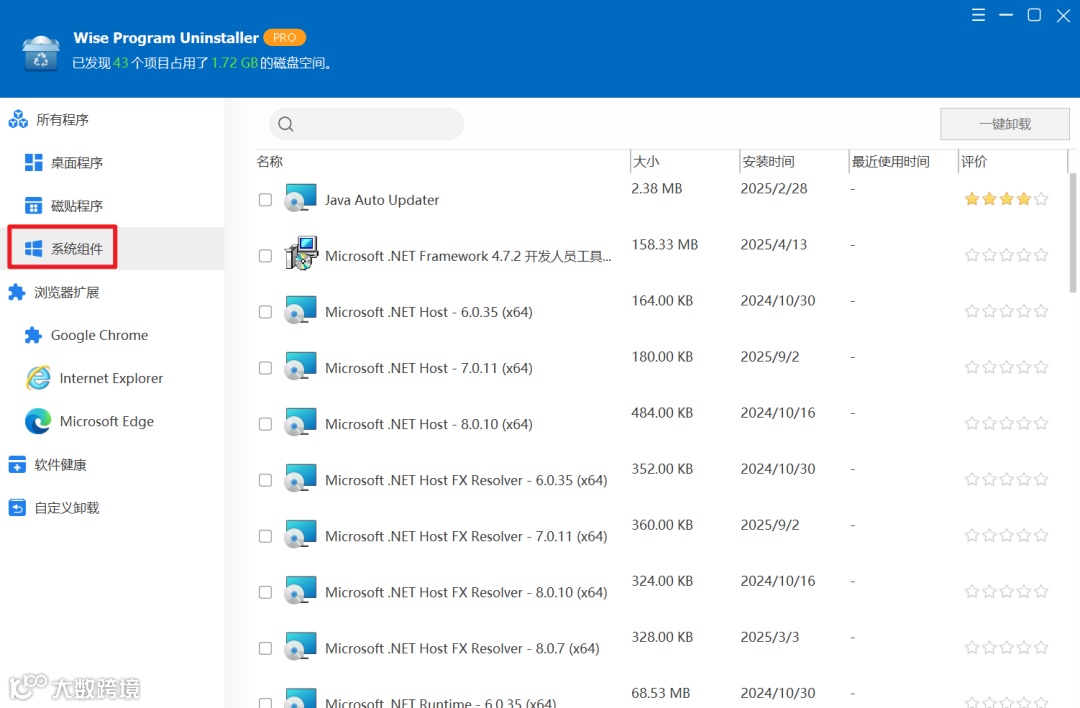The height and width of the screenshot is (708, 1080).
Task: Click the 所有程序 sidebar icon
Action: 18,119
